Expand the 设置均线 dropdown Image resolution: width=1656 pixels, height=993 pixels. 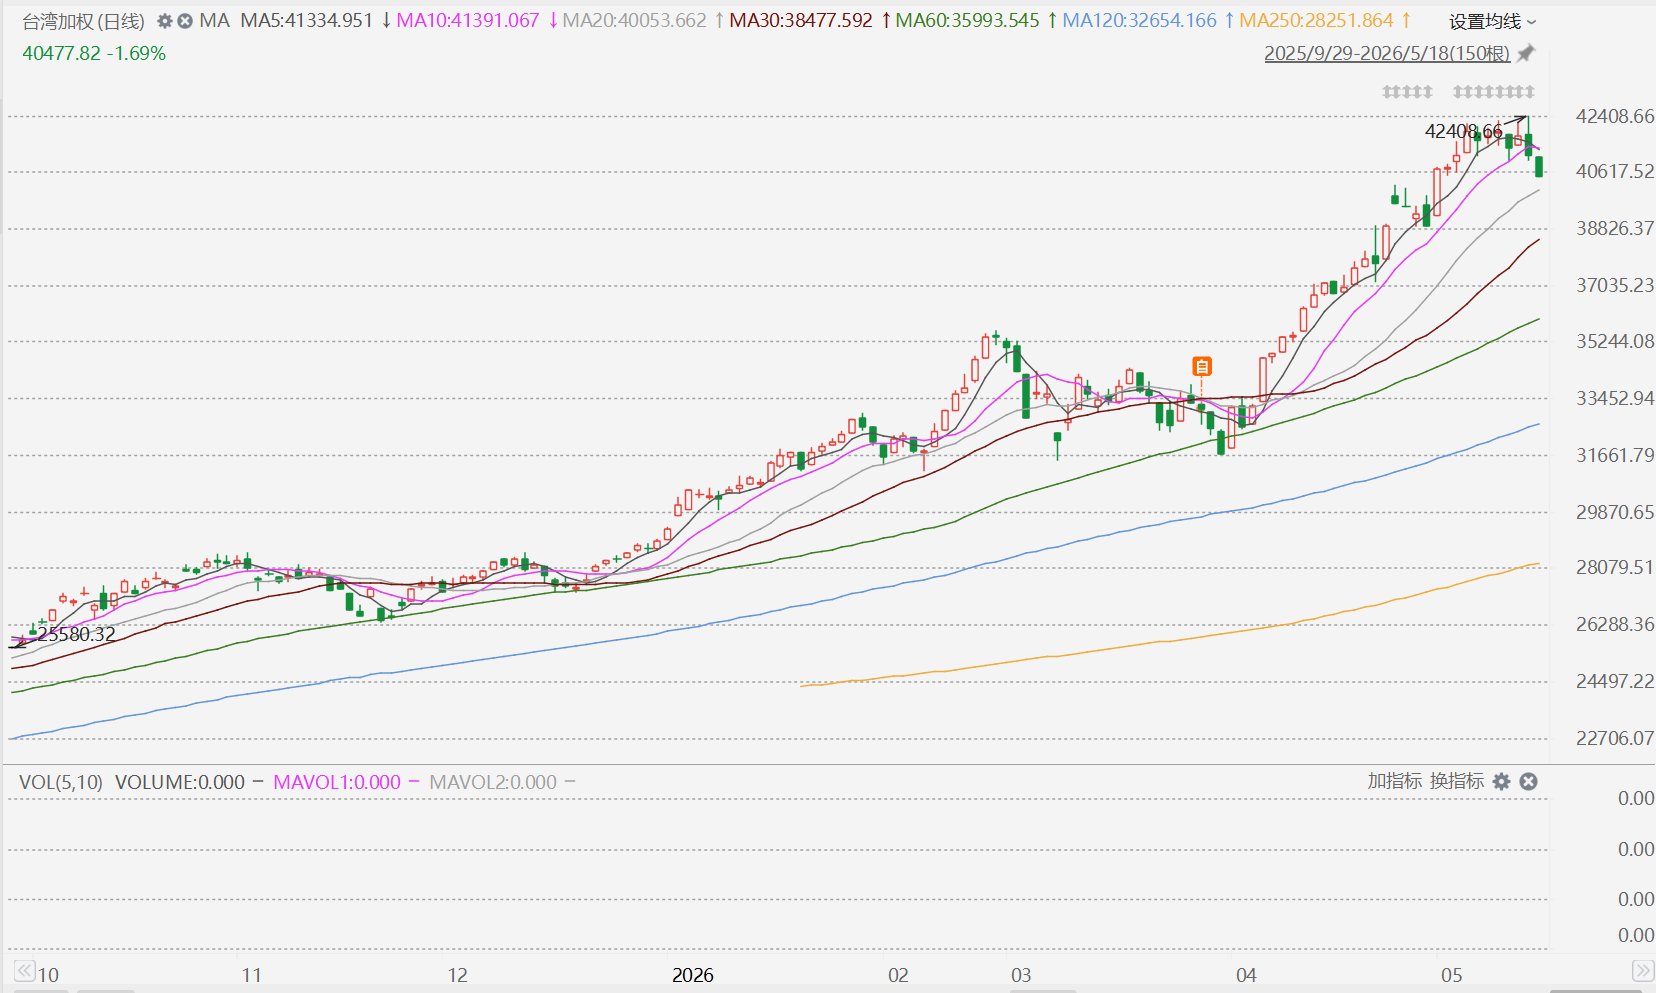coord(1493,22)
